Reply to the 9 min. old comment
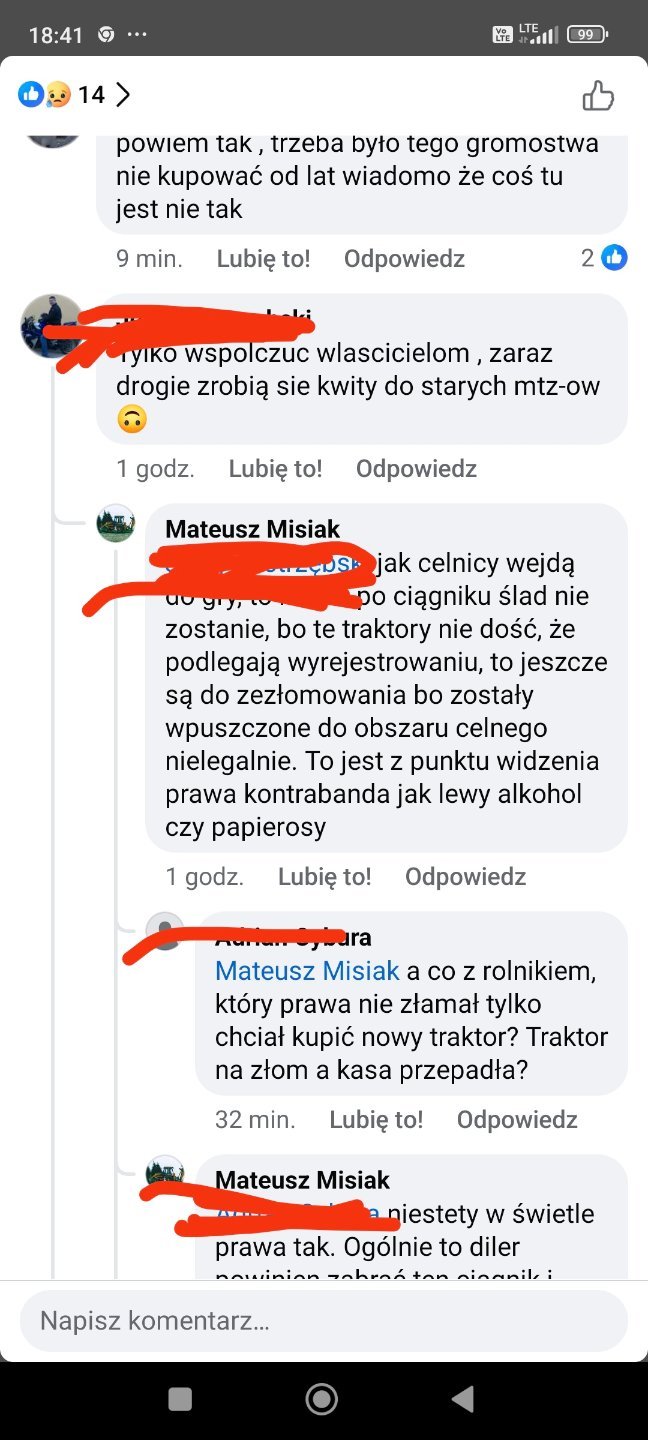 coord(404,259)
